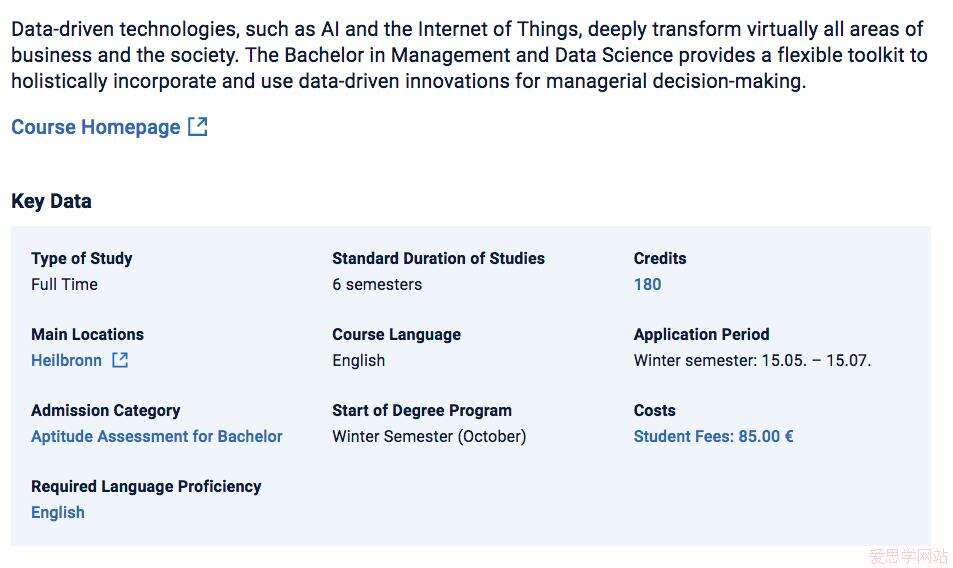953x568 pixels.
Task: Open the Heilbronn location link
Action: (66, 360)
